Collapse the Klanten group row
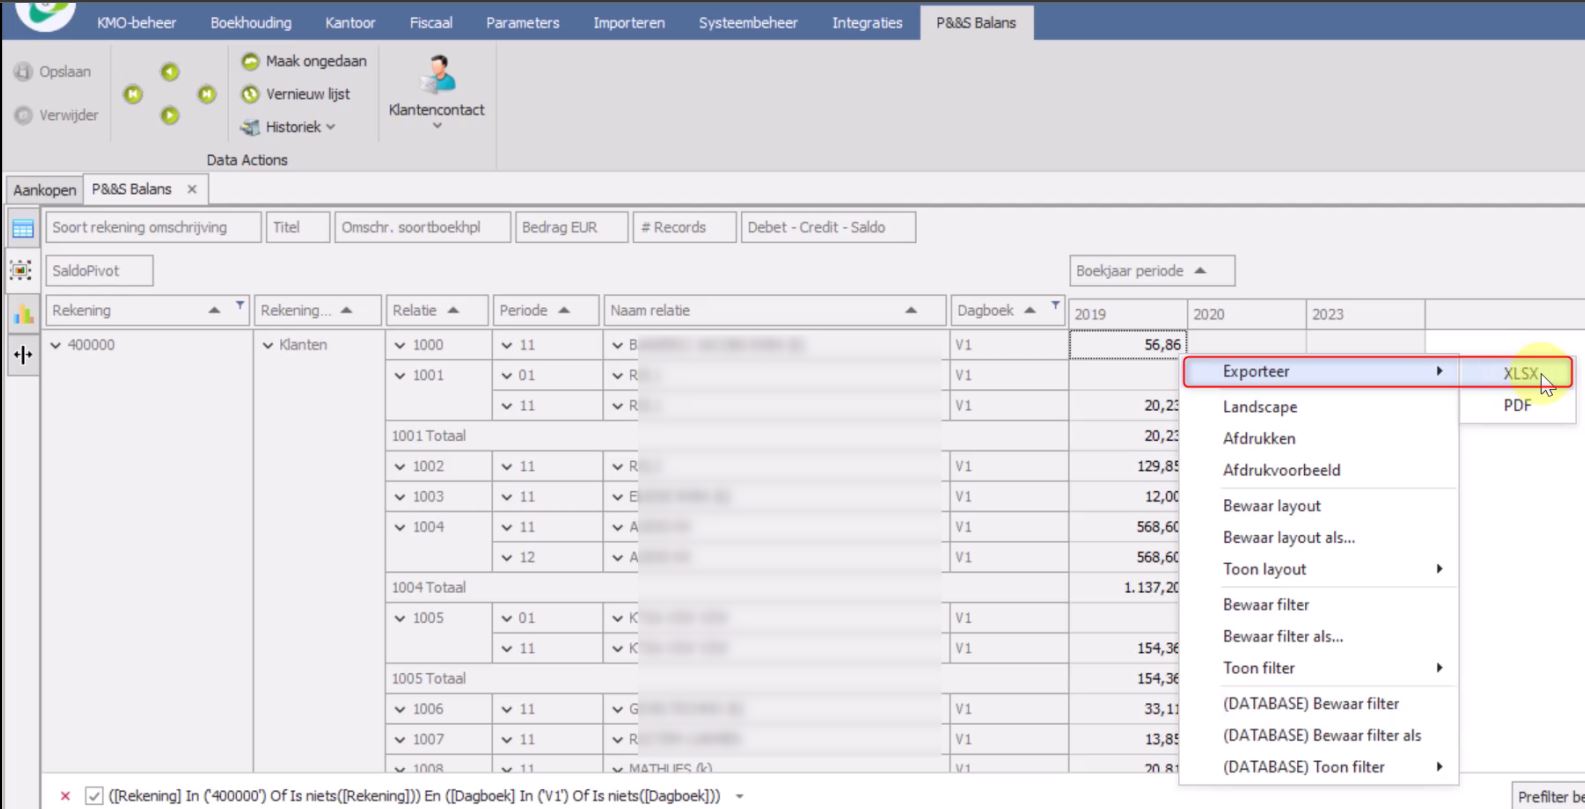 point(268,345)
